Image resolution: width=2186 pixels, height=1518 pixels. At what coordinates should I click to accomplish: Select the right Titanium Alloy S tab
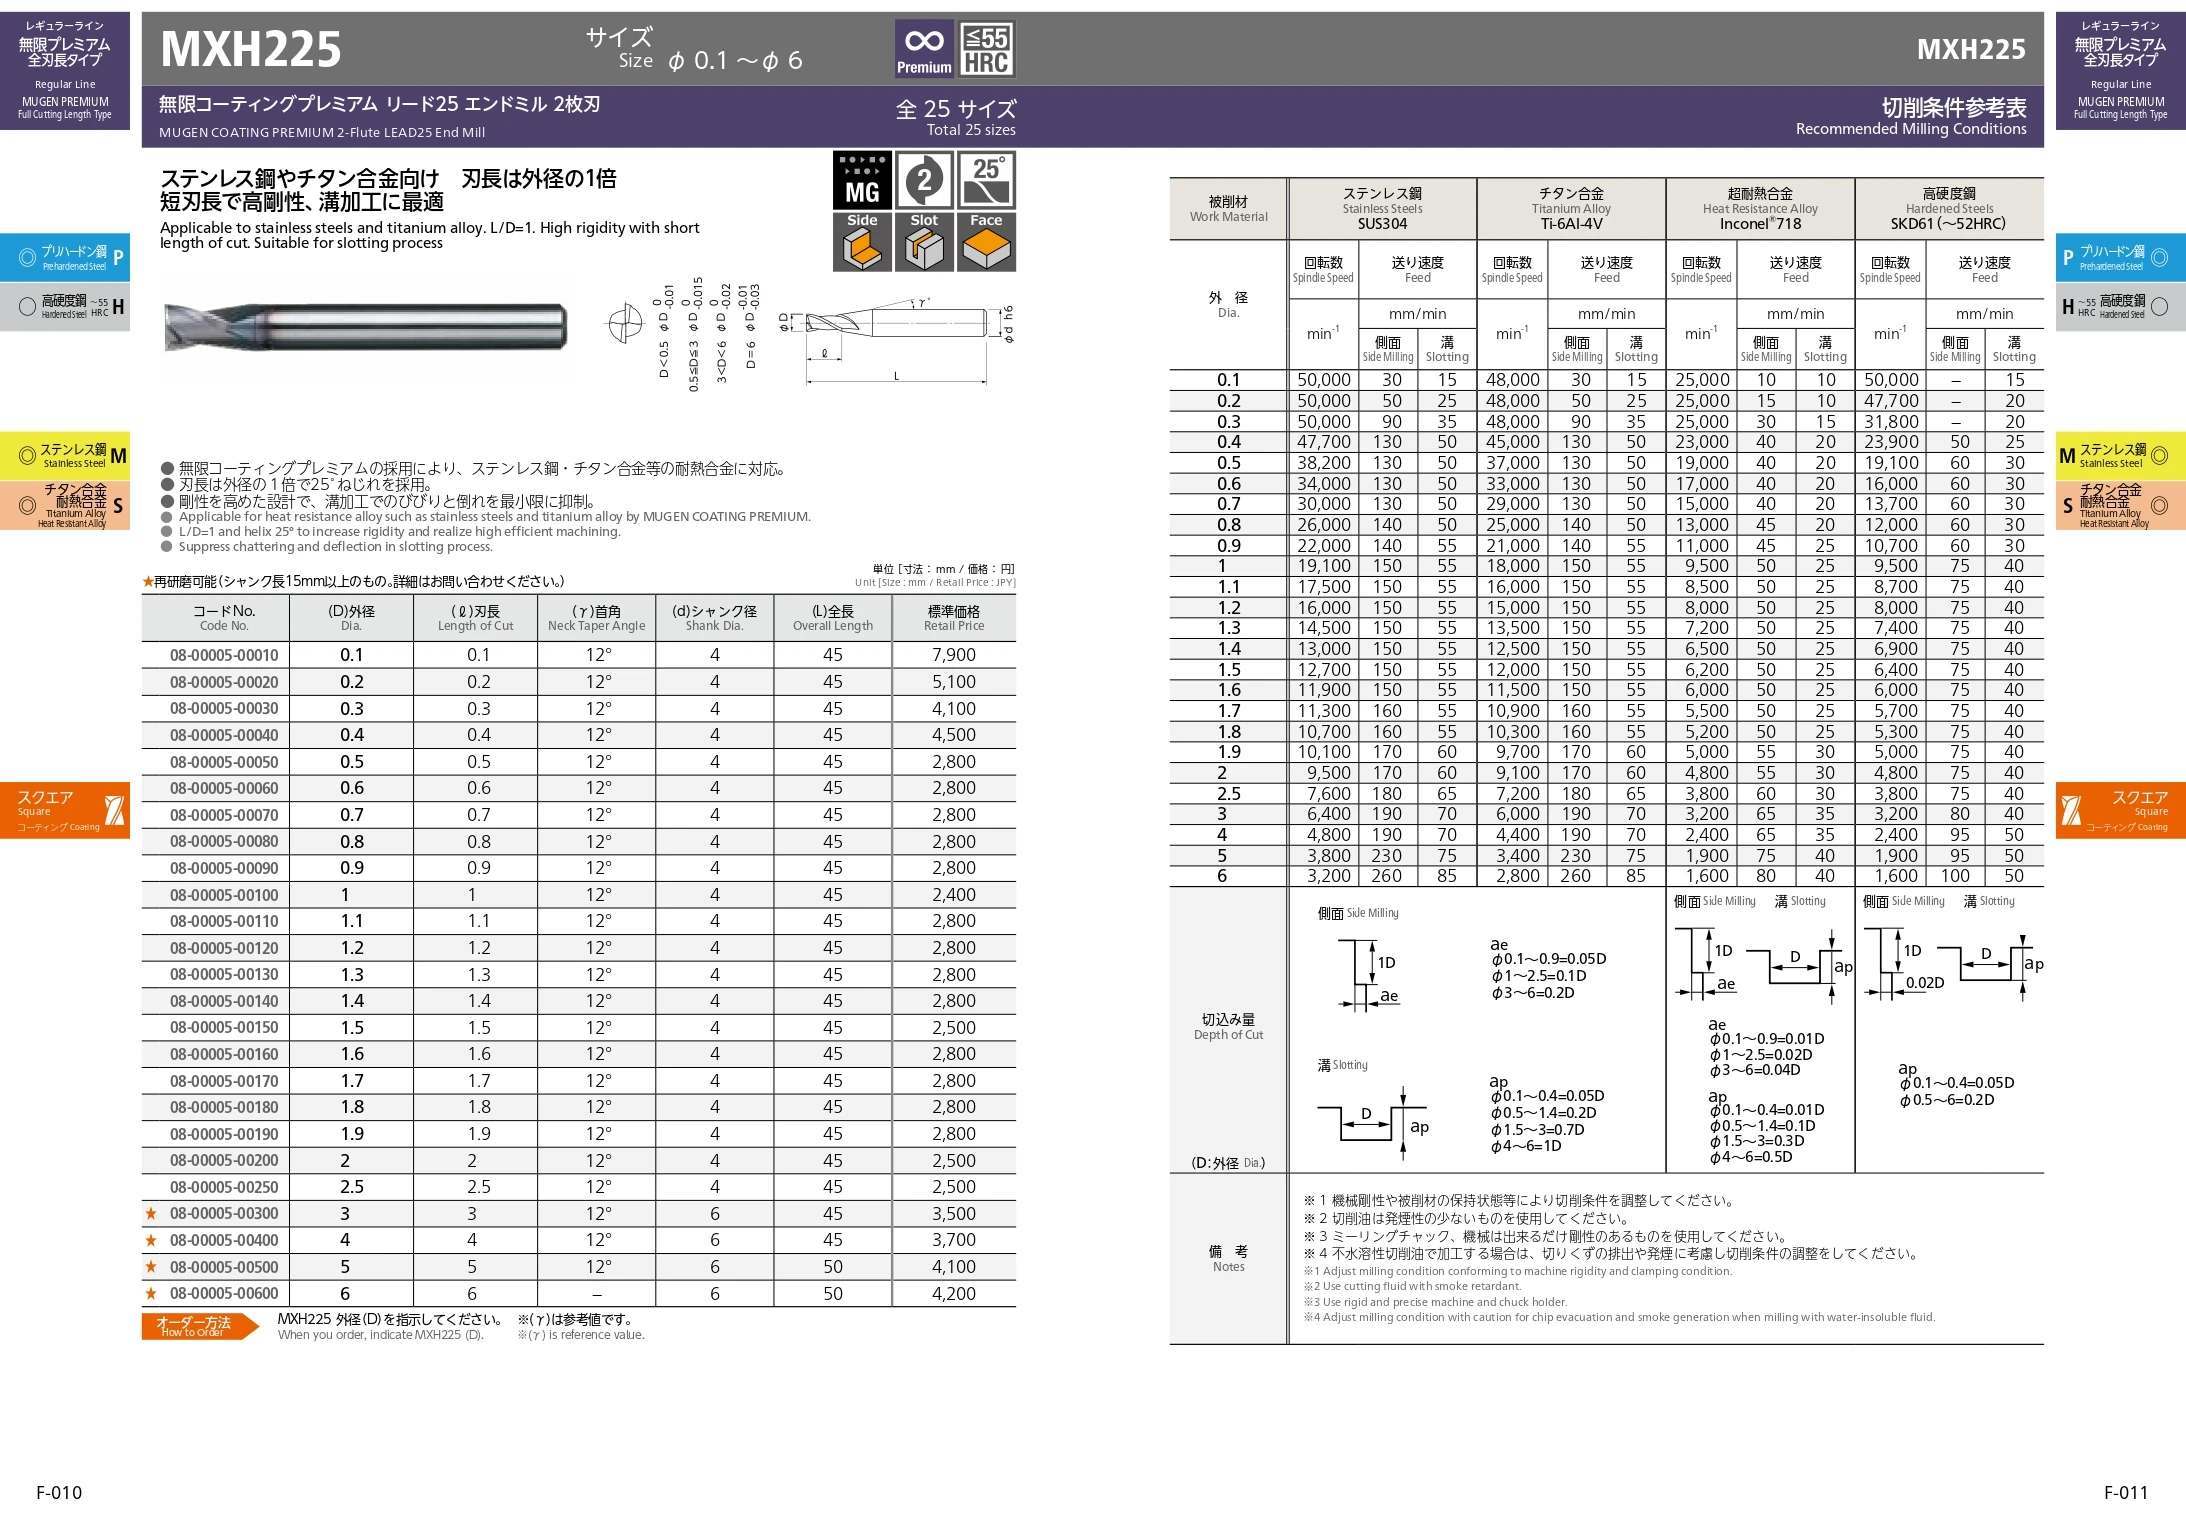(x=2120, y=506)
